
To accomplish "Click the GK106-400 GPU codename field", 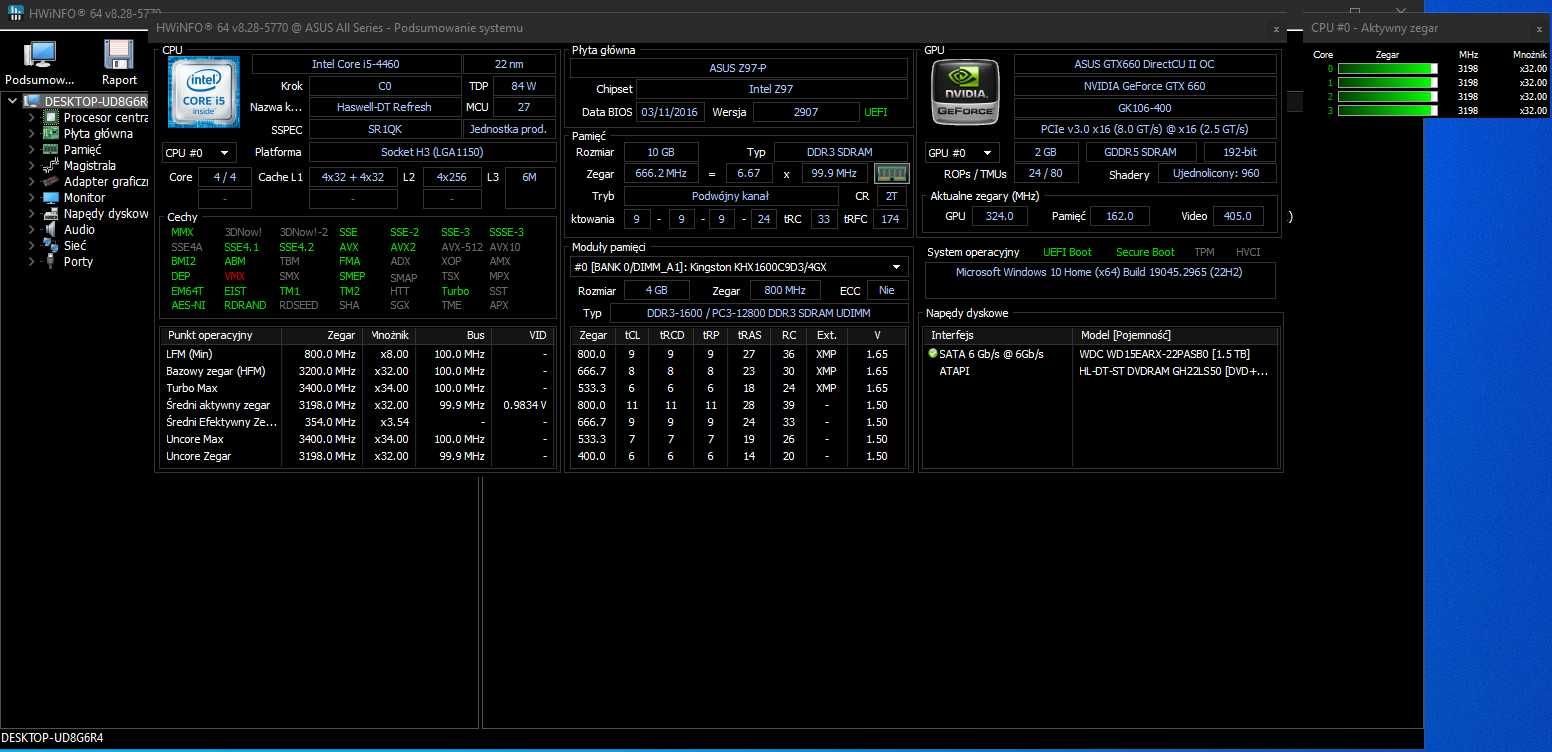I will pyautogui.click(x=1145, y=108).
